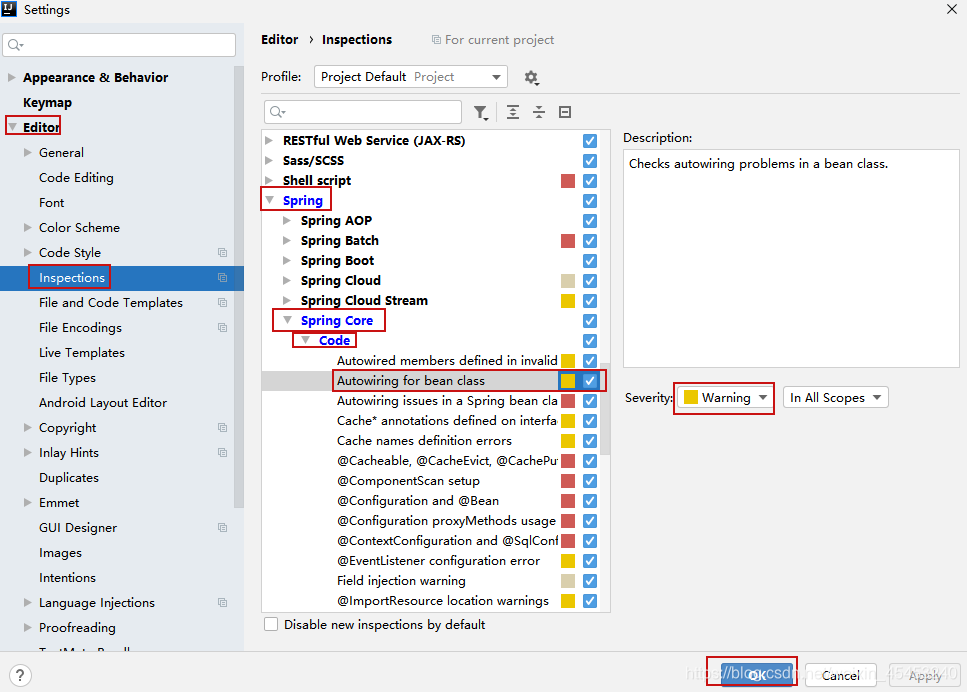The width and height of the screenshot is (967, 692).
Task: Select Android Layout Editor settings page
Action: [103, 403]
